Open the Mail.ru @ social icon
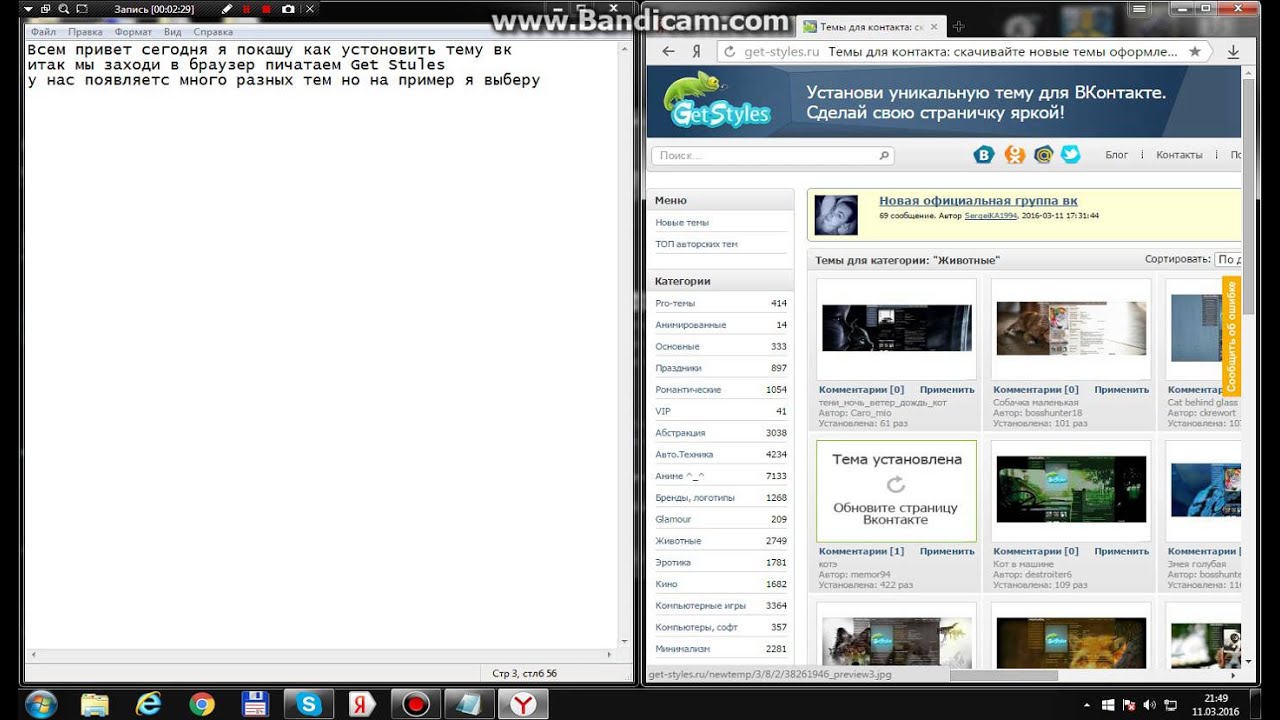 1043,154
